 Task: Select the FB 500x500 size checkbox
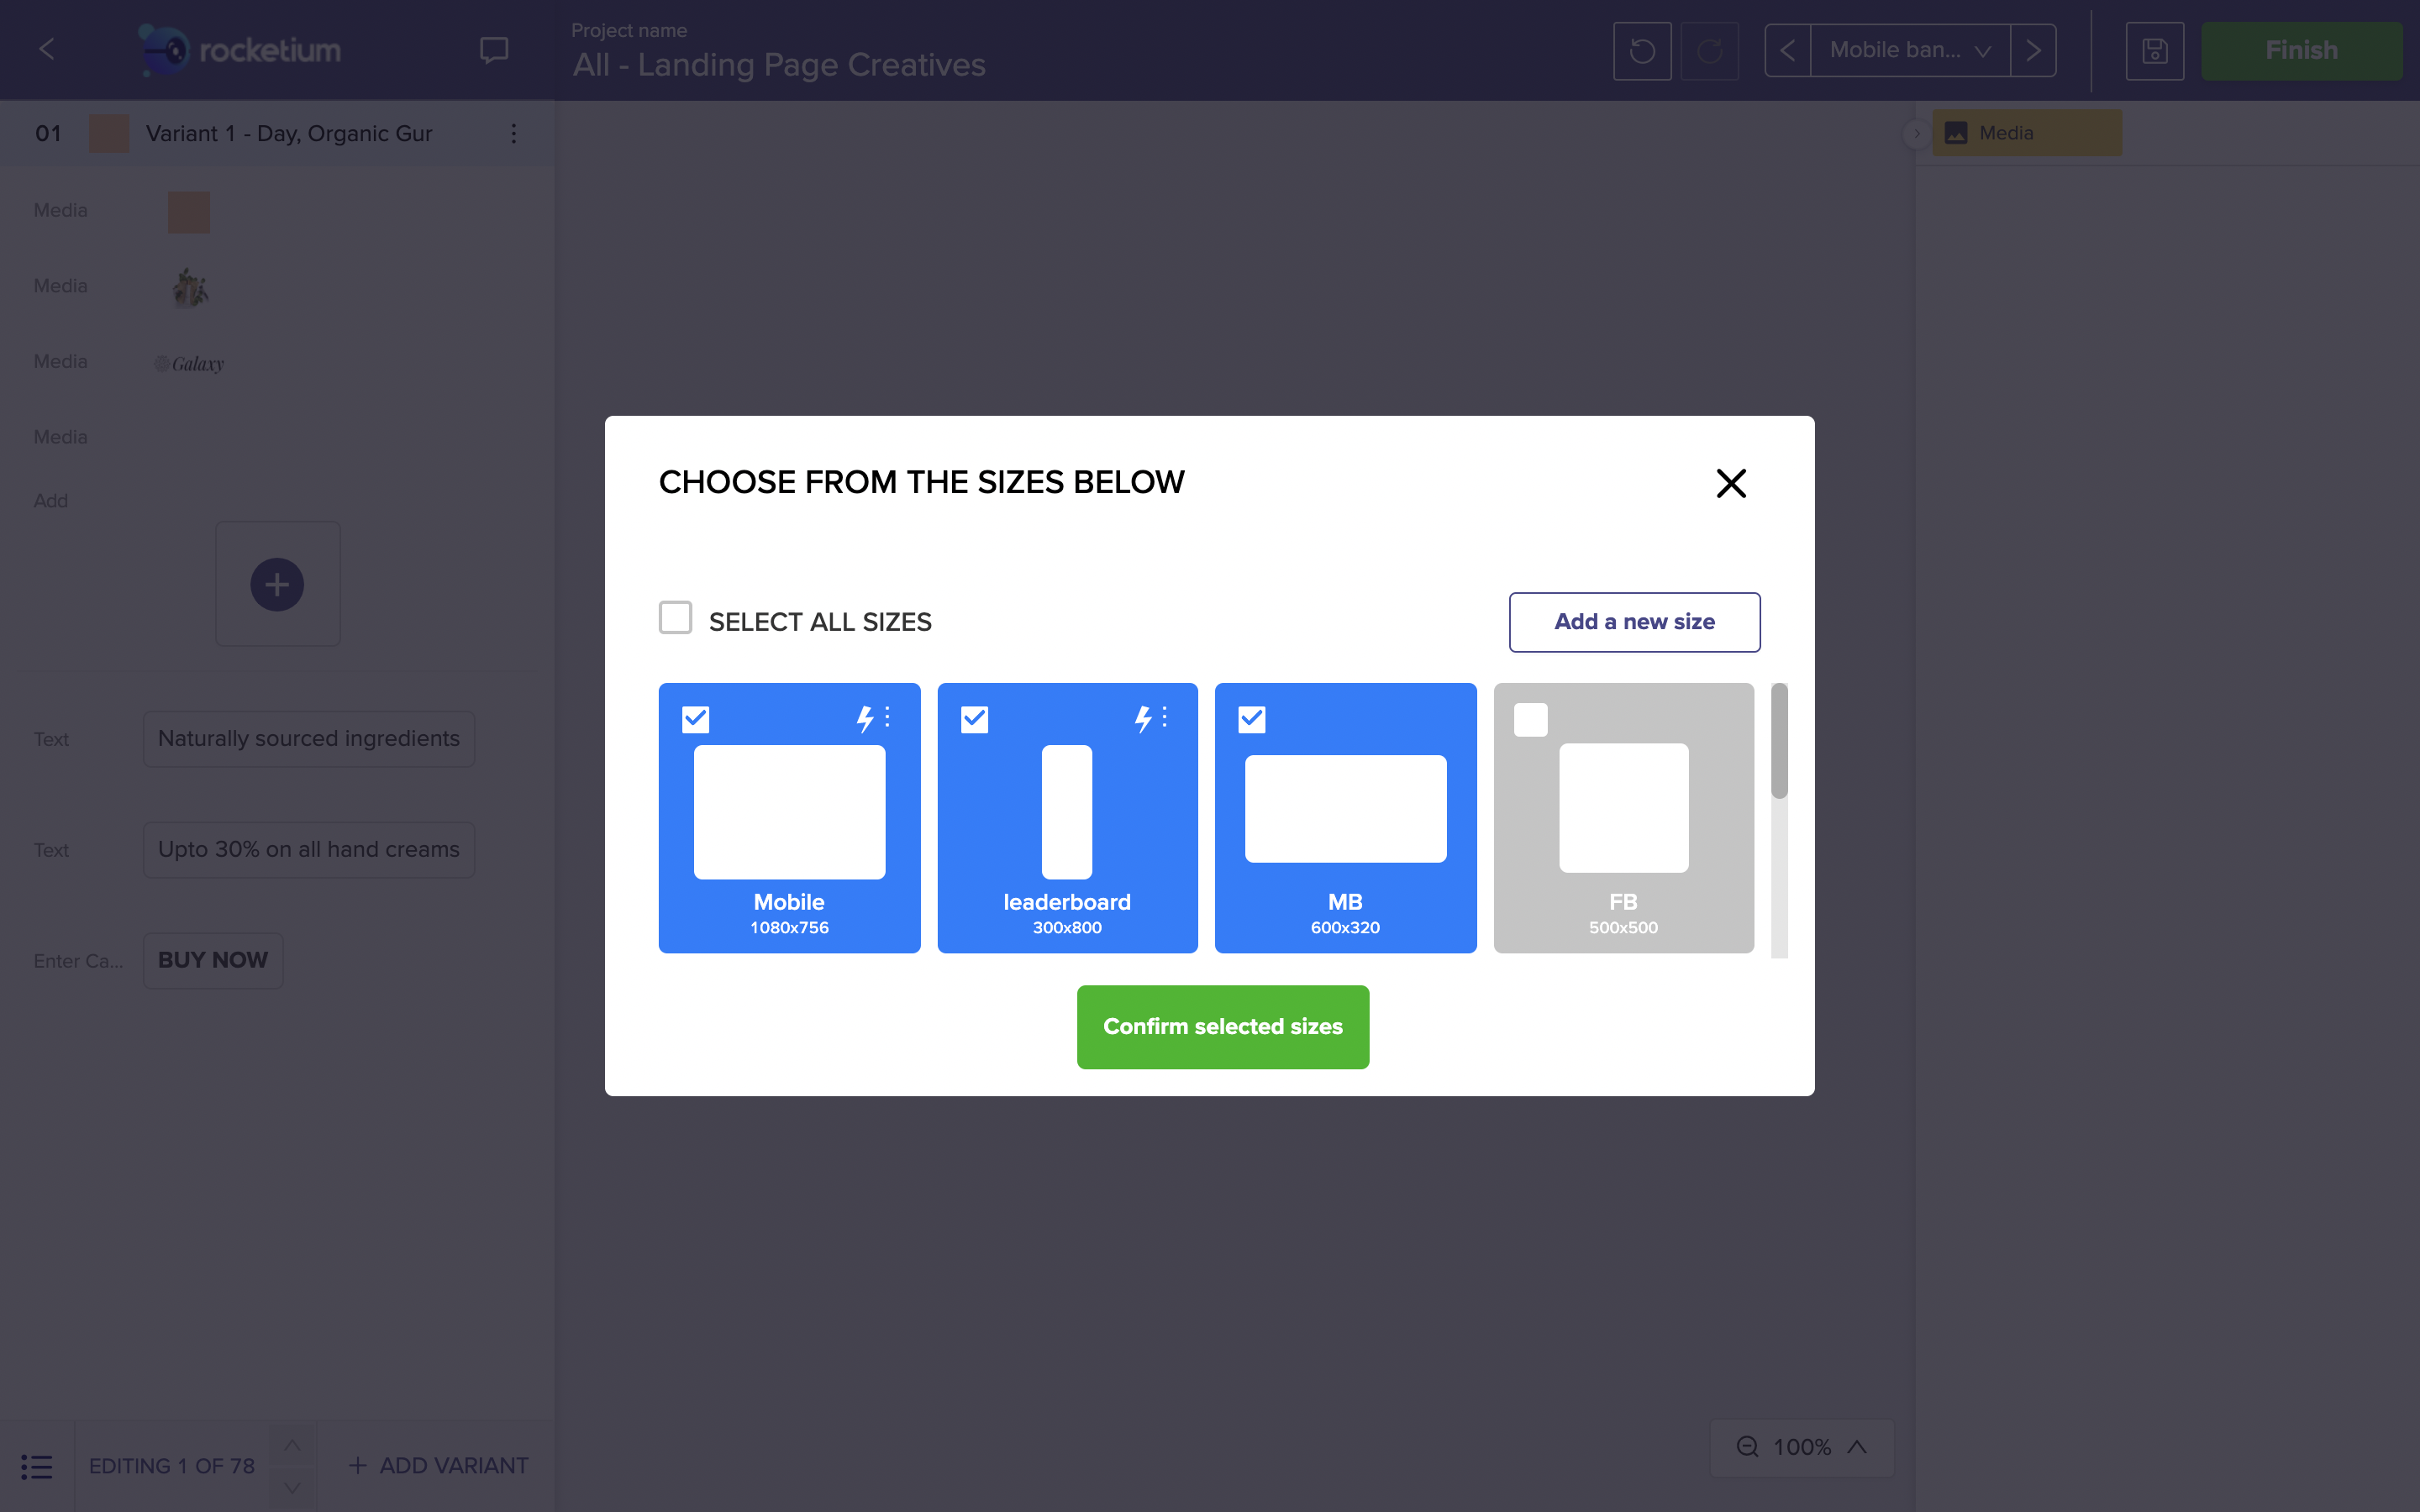tap(1530, 719)
